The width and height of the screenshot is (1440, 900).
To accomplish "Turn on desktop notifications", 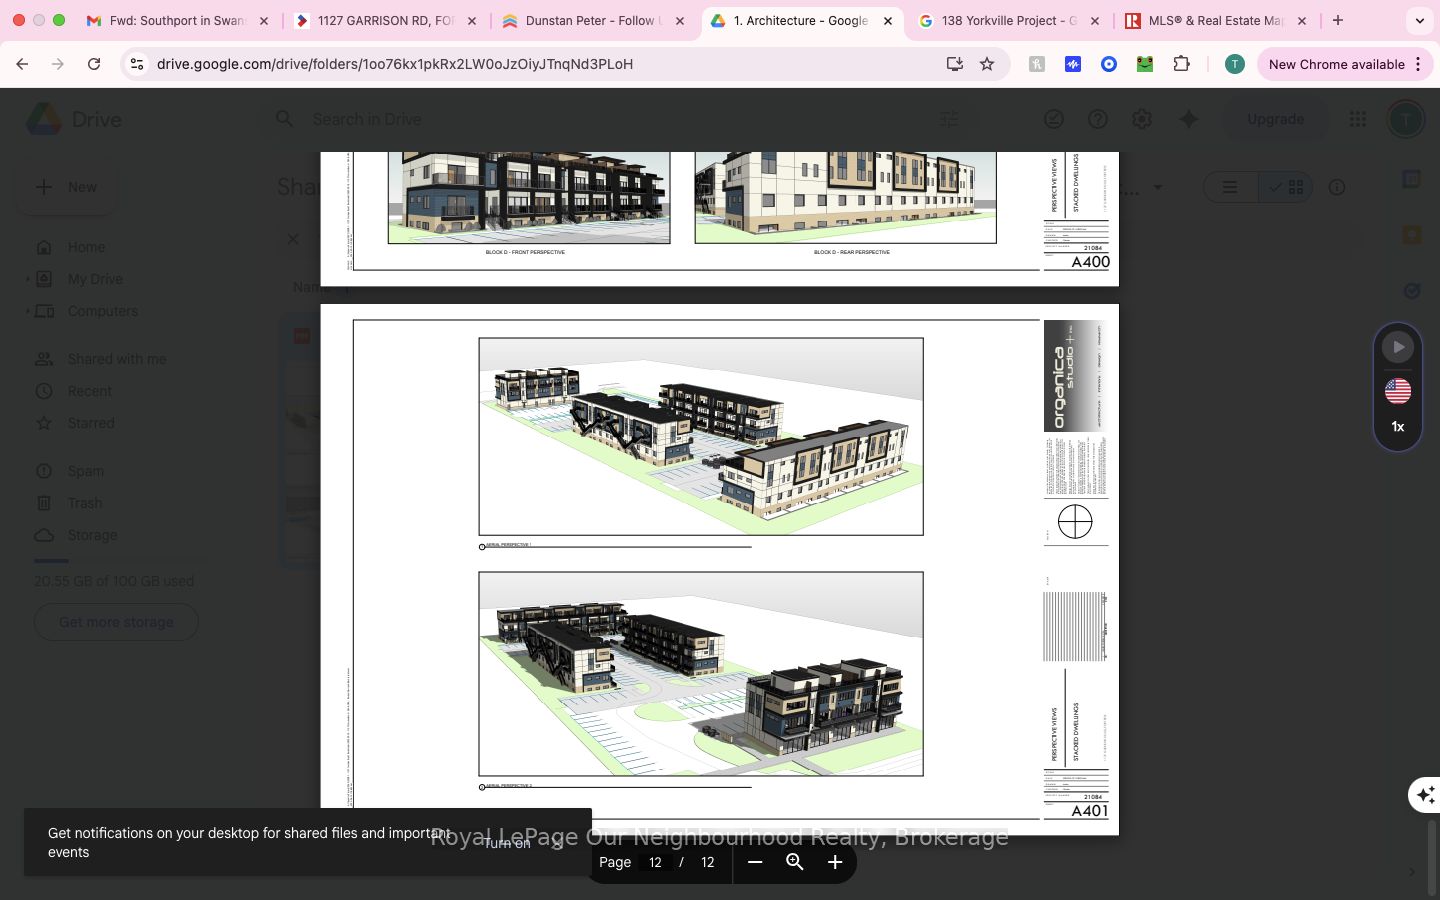I will coord(506,843).
